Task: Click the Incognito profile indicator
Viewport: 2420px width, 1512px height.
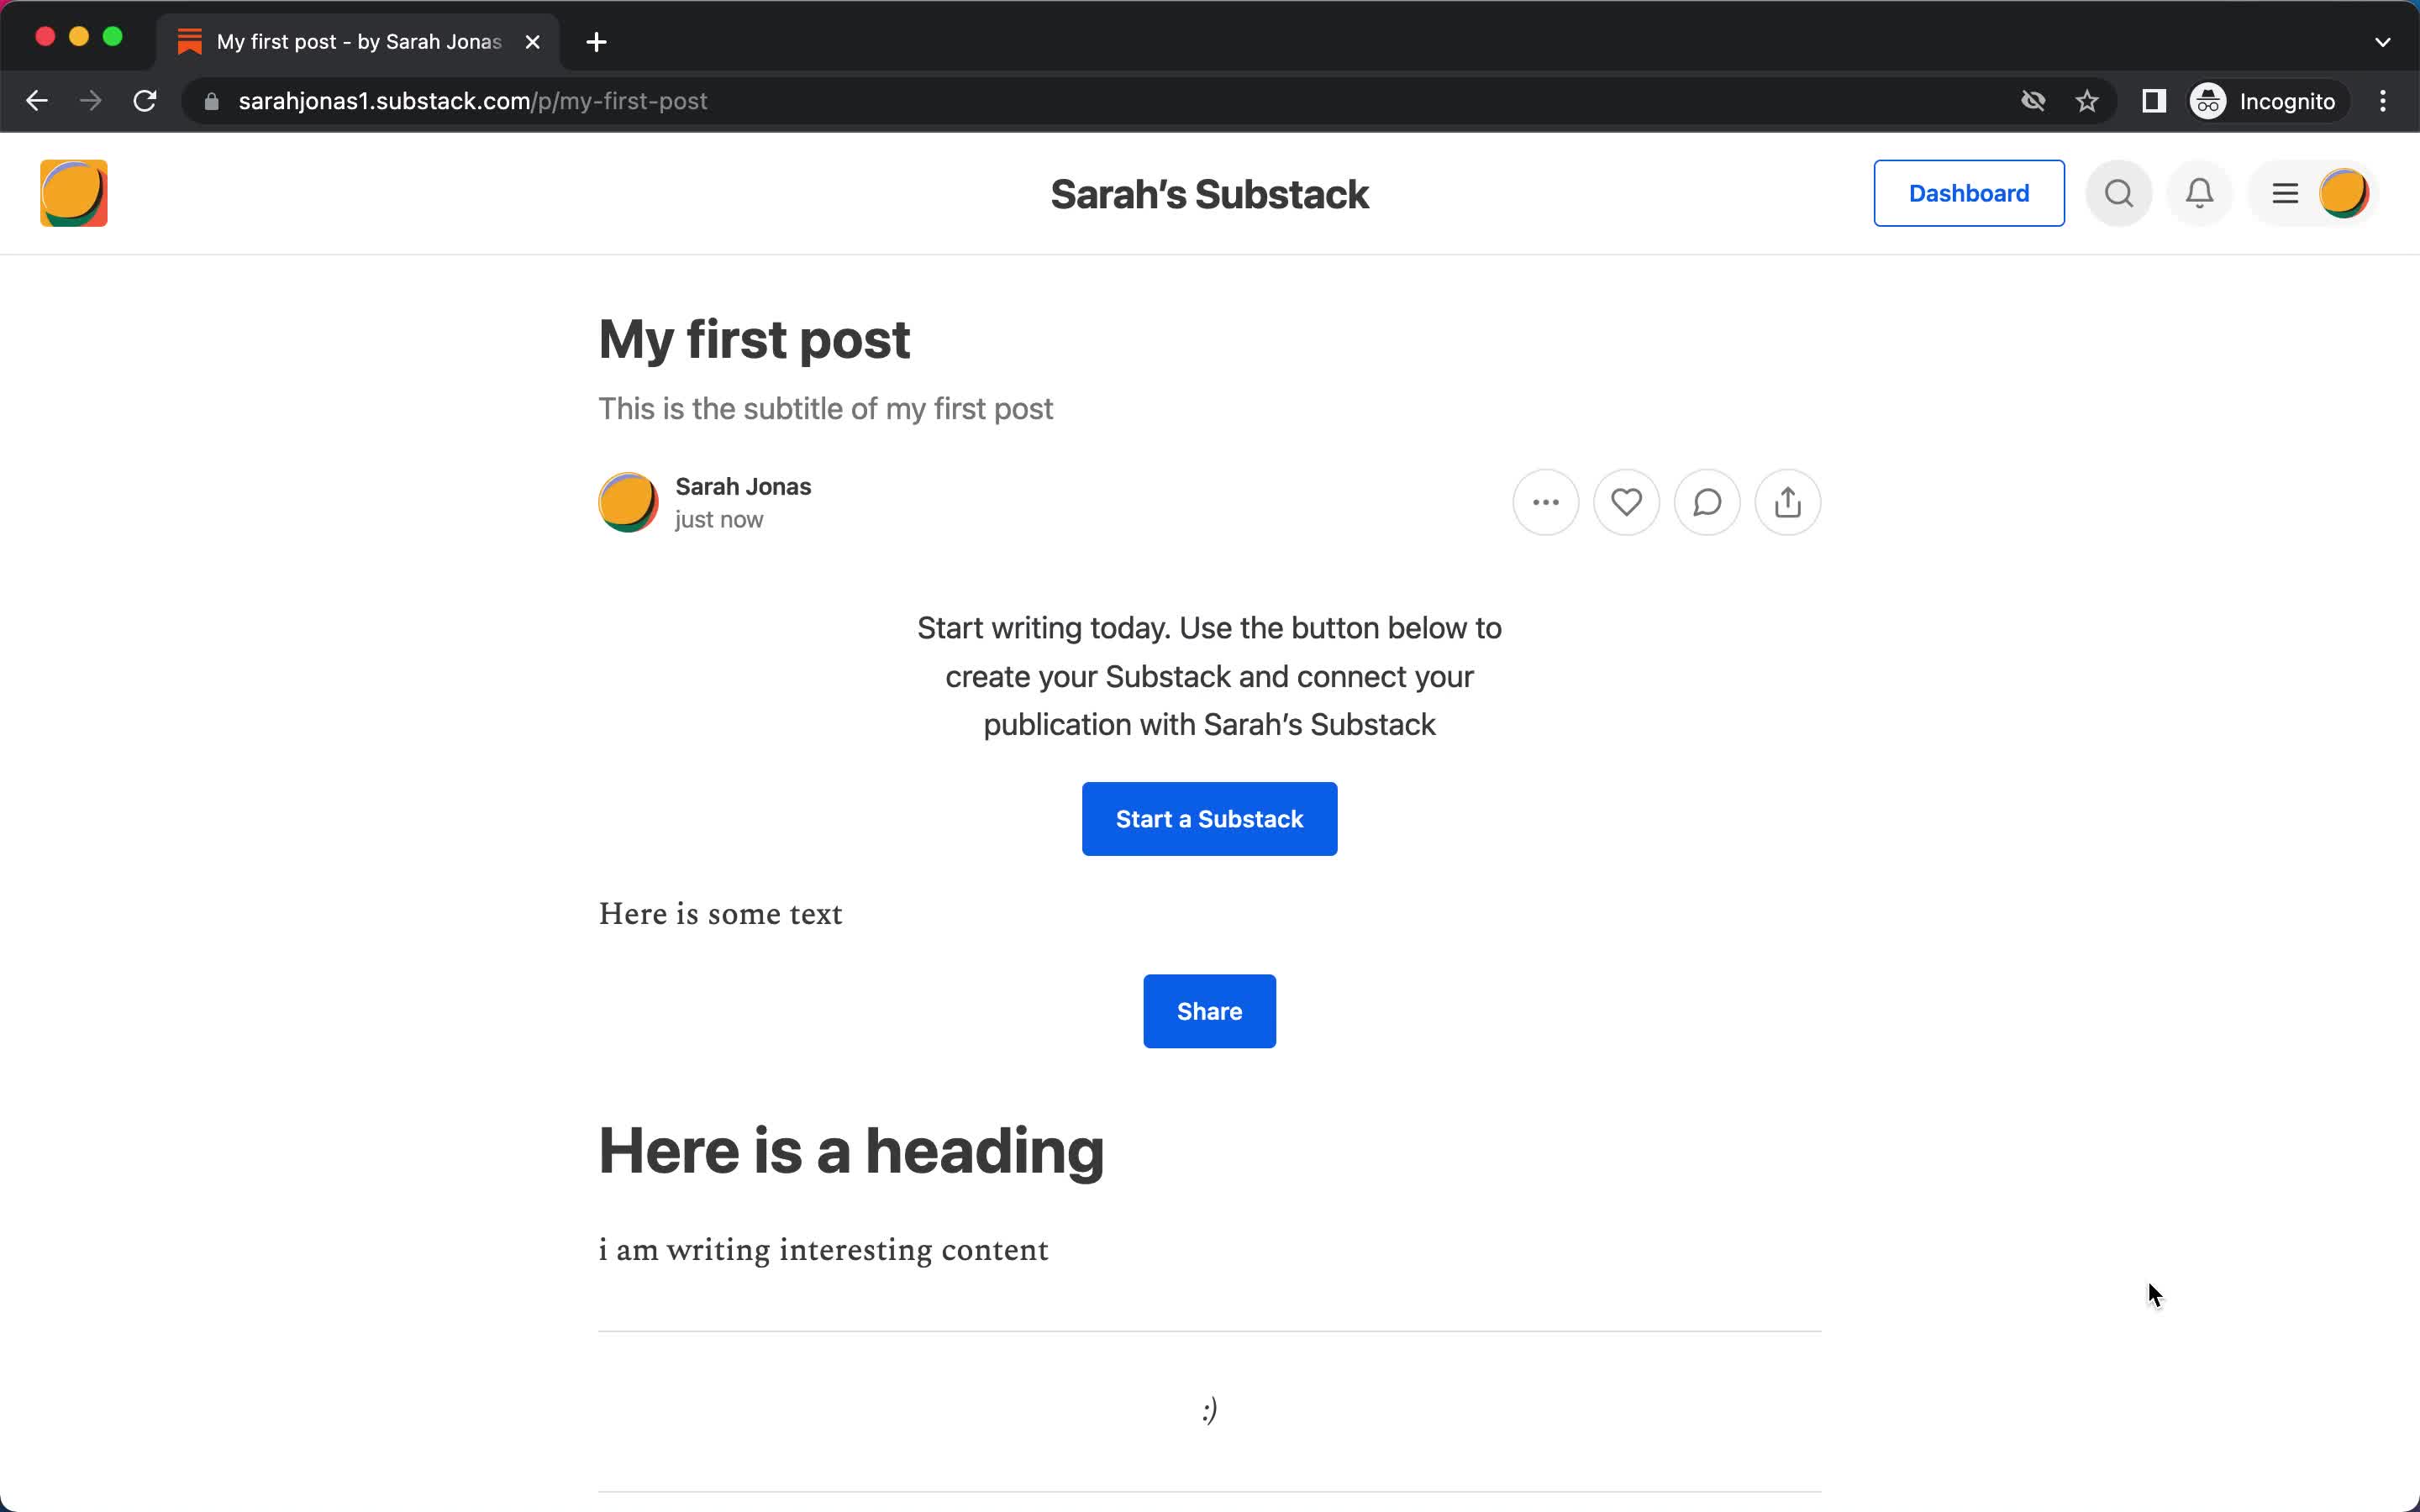Action: [x=2264, y=101]
